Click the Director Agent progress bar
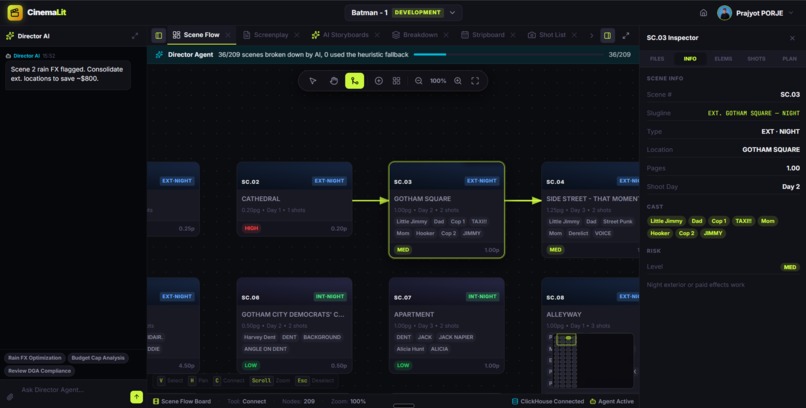 pyautogui.click(x=508, y=54)
